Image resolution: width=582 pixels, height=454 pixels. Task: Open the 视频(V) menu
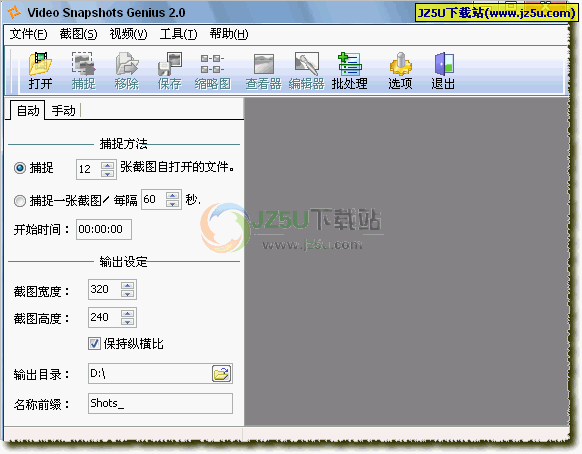tap(128, 34)
